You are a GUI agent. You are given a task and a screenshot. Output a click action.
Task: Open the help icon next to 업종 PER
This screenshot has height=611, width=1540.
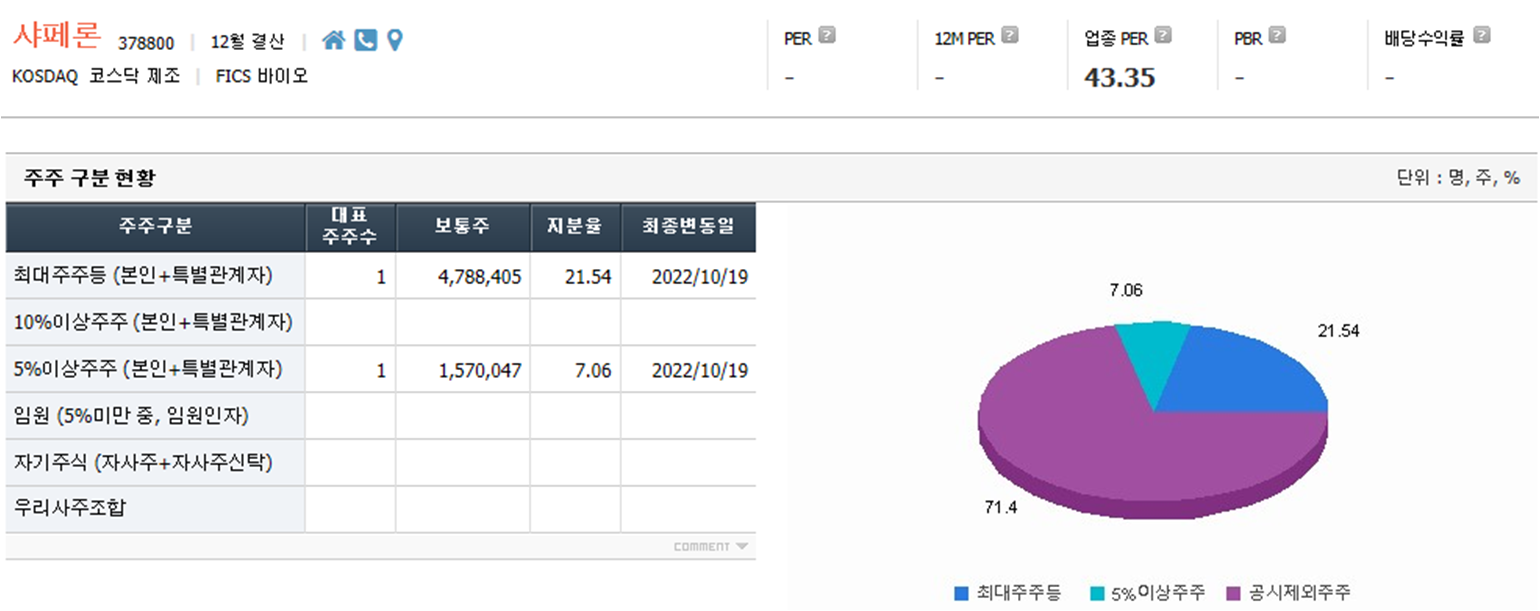pos(1163,35)
